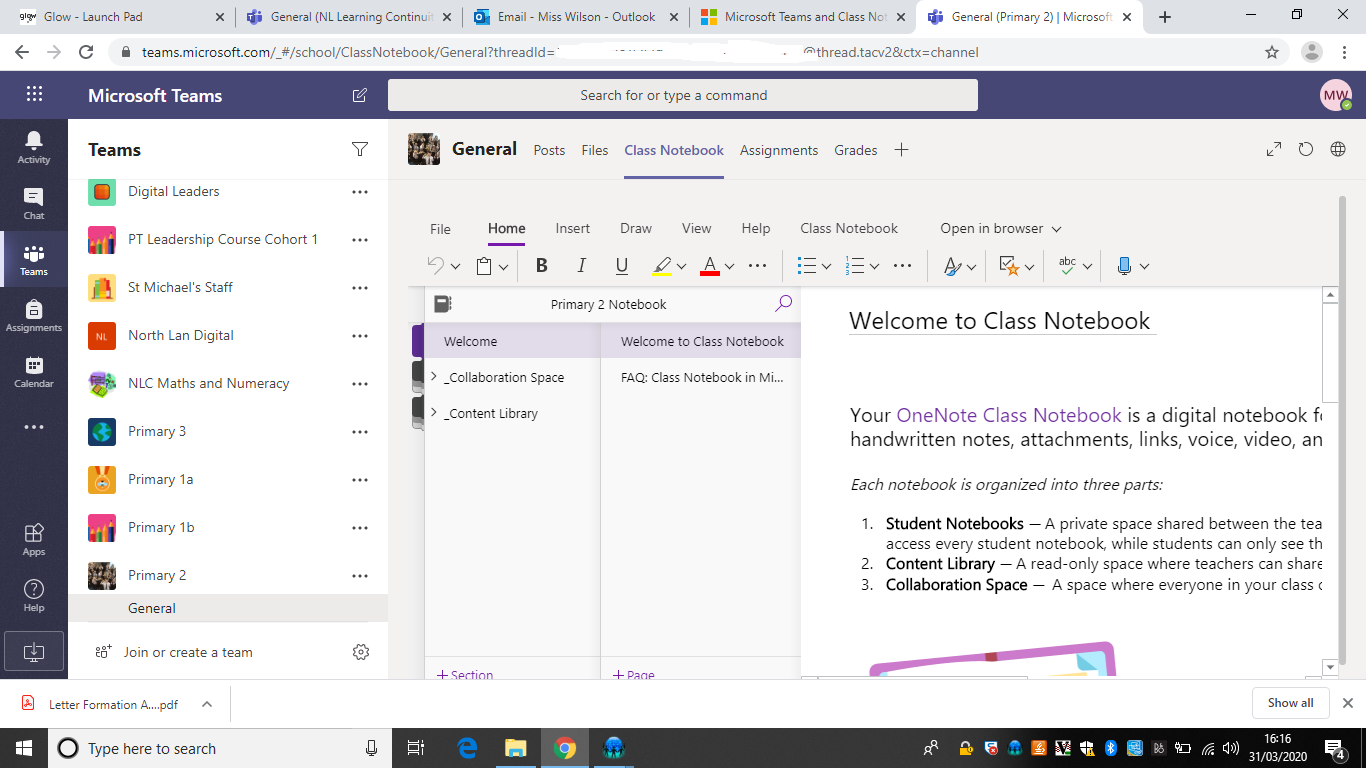Search the notebook with the magnifier icon
This screenshot has height=768, width=1366.
(x=783, y=303)
